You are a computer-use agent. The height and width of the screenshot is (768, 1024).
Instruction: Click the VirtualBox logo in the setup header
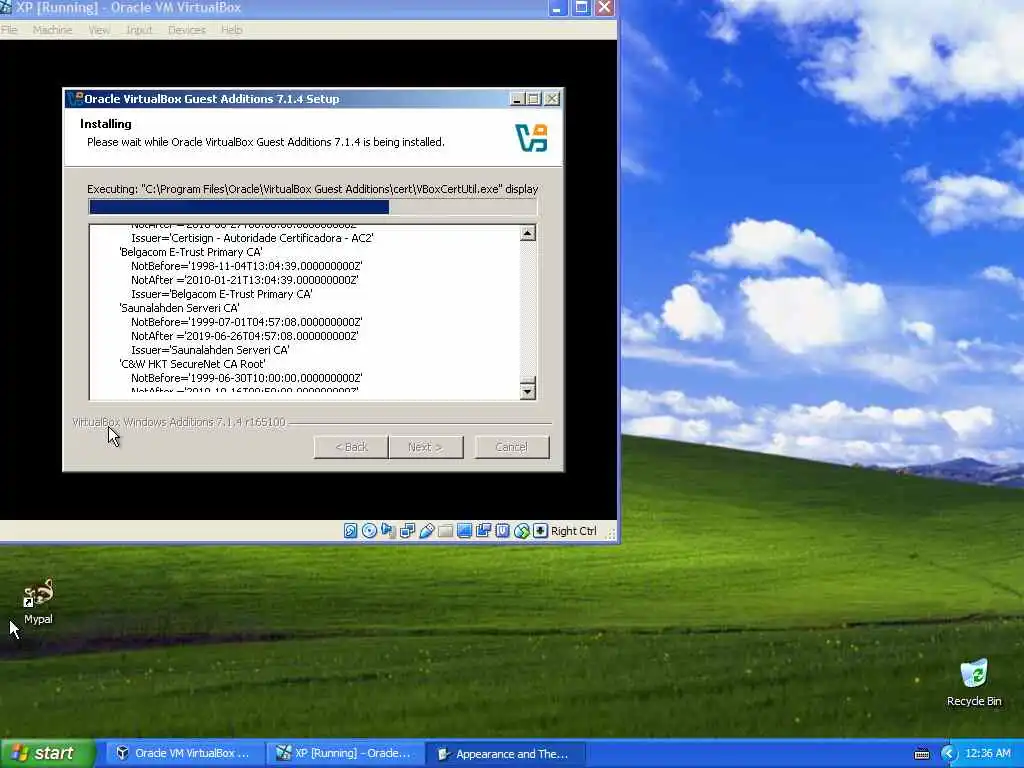click(x=532, y=138)
